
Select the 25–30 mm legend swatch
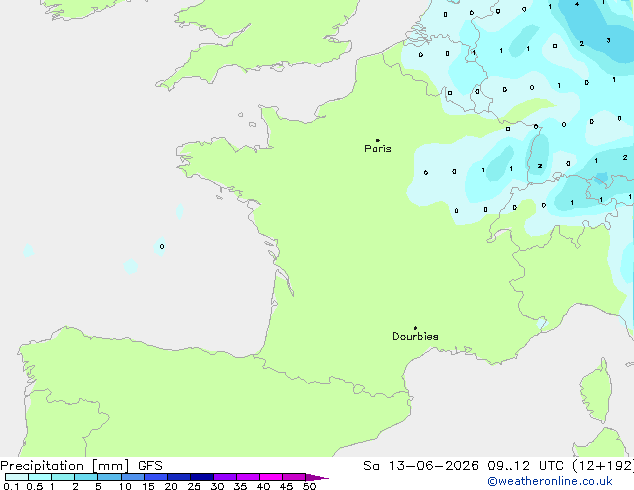point(201,477)
